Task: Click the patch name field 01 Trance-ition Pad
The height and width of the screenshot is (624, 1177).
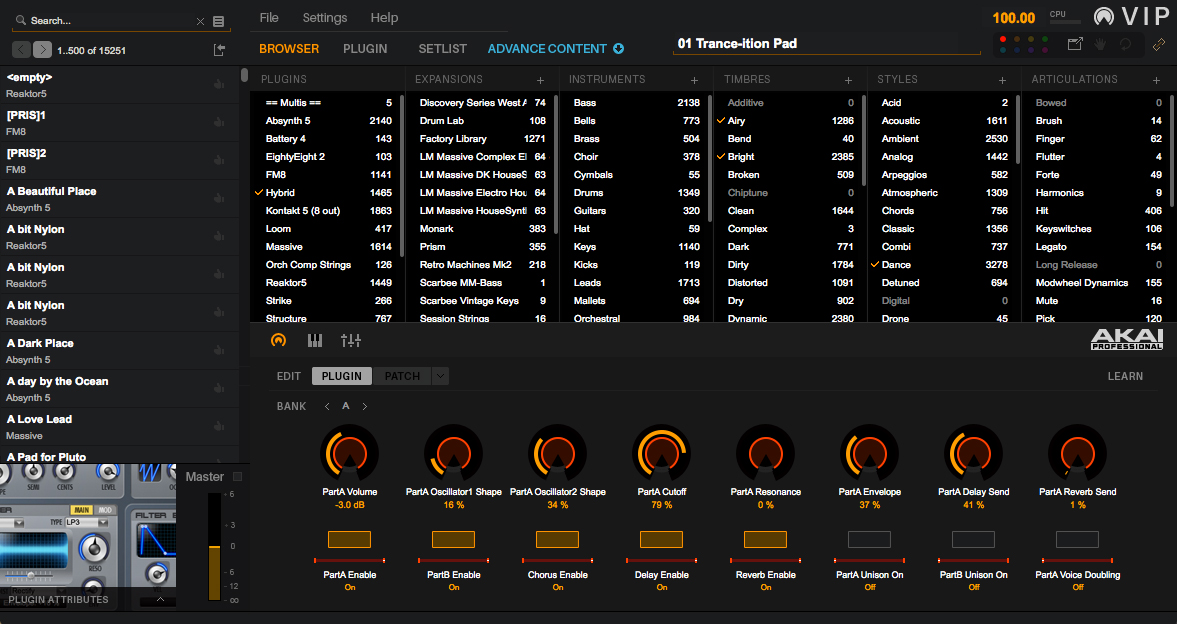Action: point(826,44)
